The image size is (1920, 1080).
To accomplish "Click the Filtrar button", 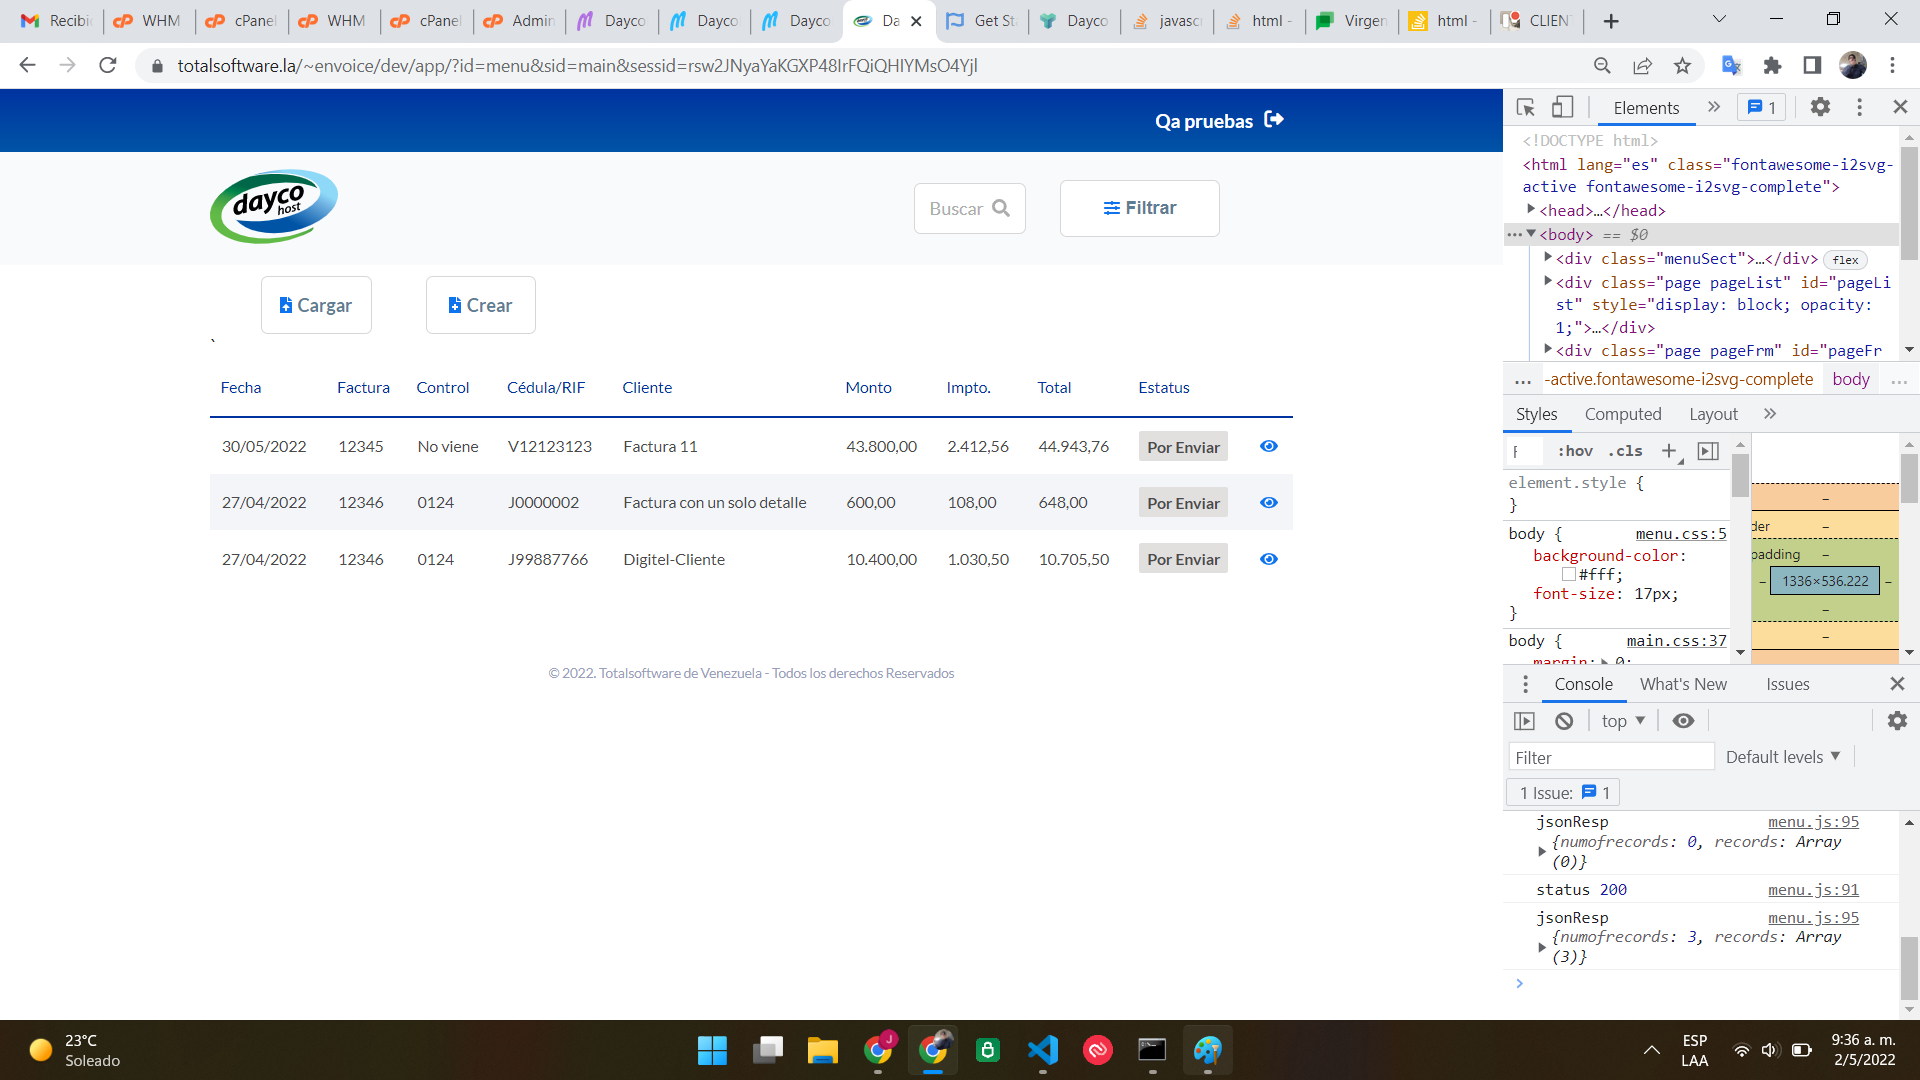I will (x=1139, y=208).
